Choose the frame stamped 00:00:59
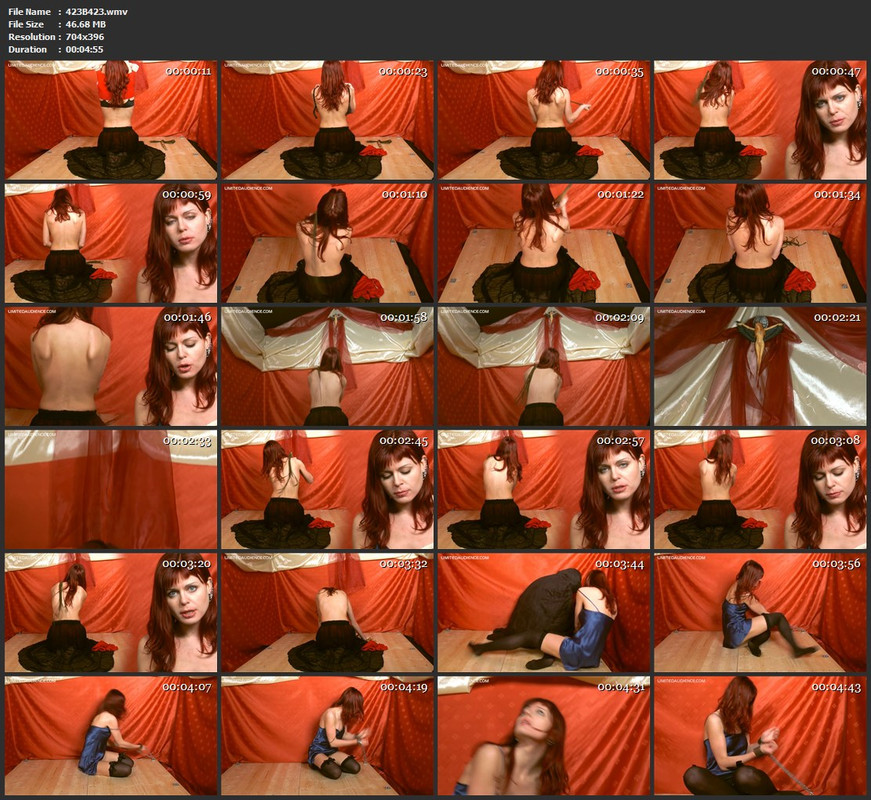871x800 pixels. [x=111, y=243]
